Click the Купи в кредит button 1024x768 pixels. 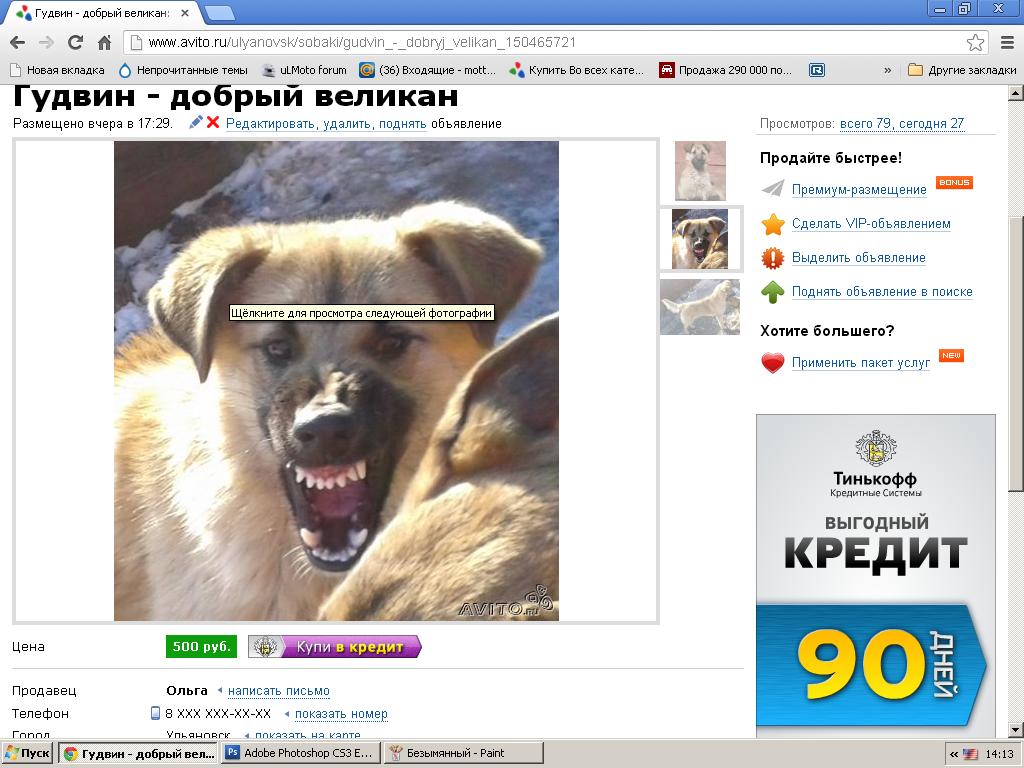(x=335, y=647)
